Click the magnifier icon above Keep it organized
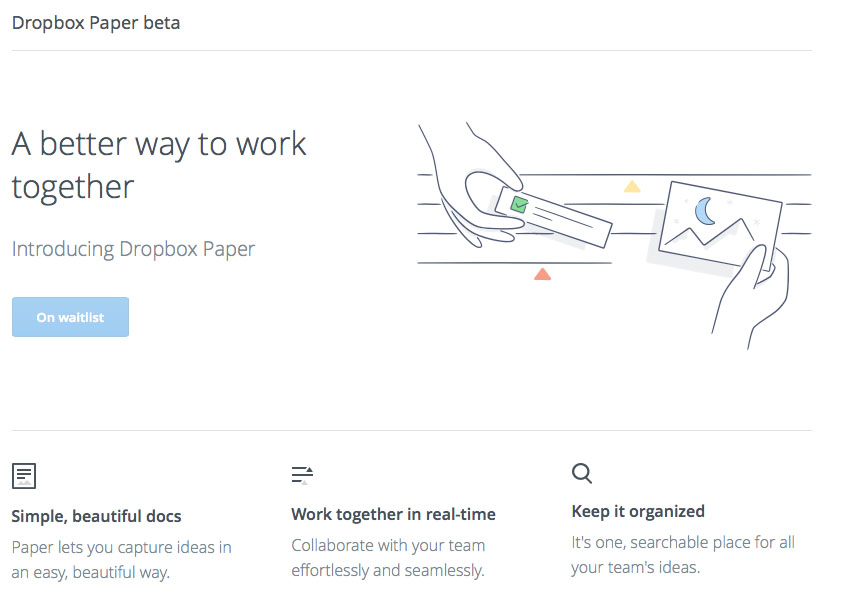Viewport: 844px width, 605px height. click(582, 474)
